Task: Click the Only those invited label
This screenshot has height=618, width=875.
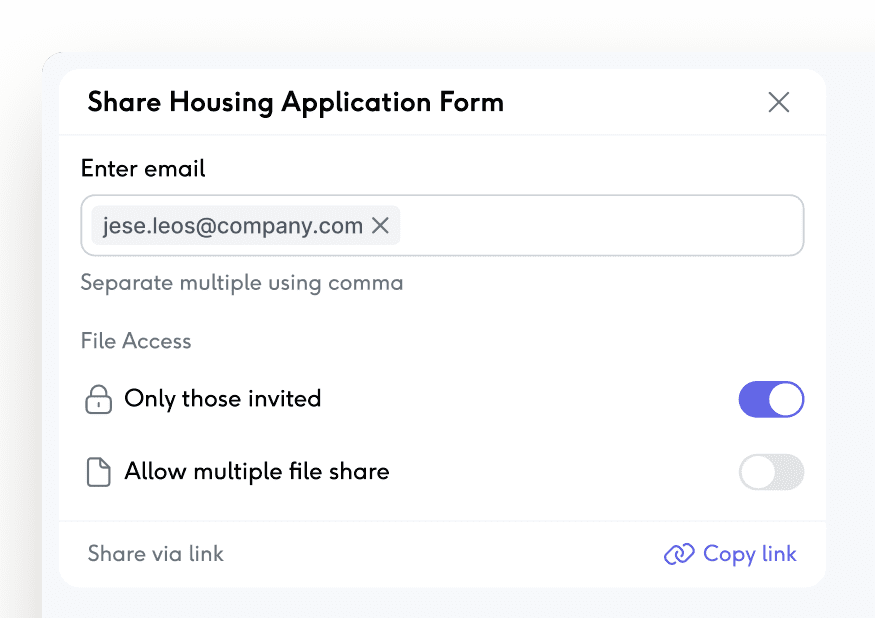Action: click(x=222, y=399)
